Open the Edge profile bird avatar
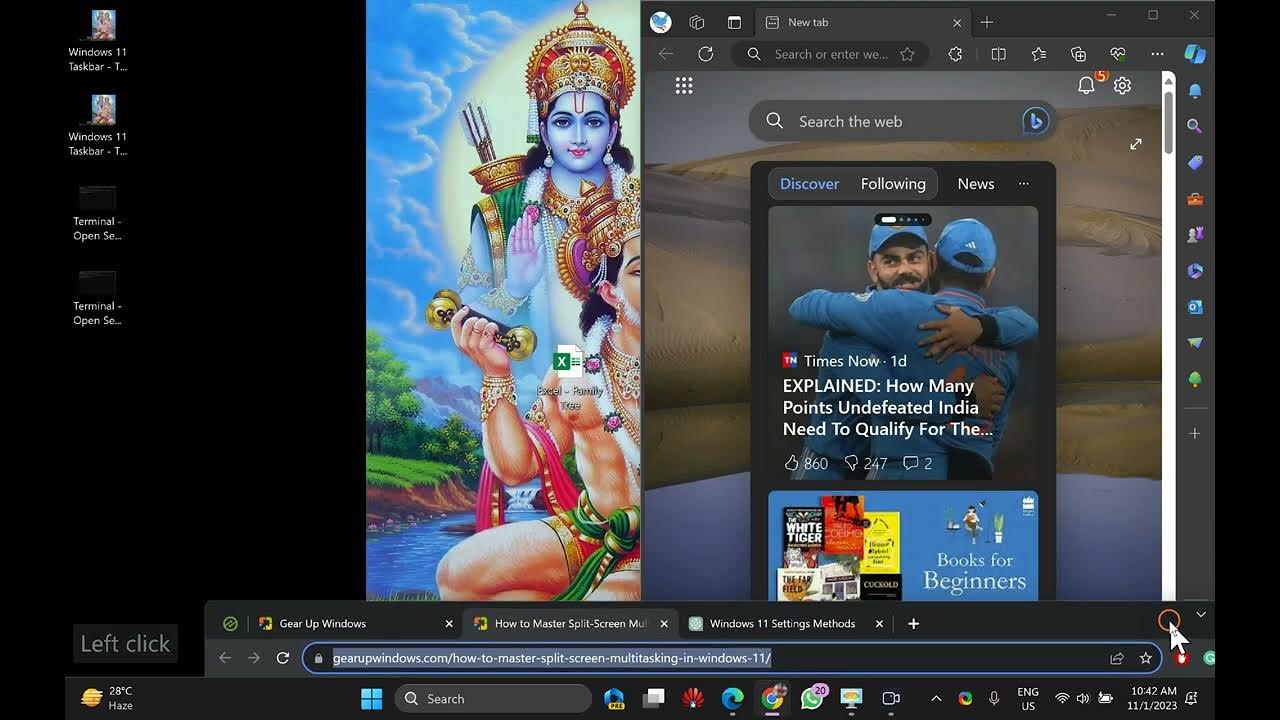This screenshot has width=1280, height=720. coord(660,22)
